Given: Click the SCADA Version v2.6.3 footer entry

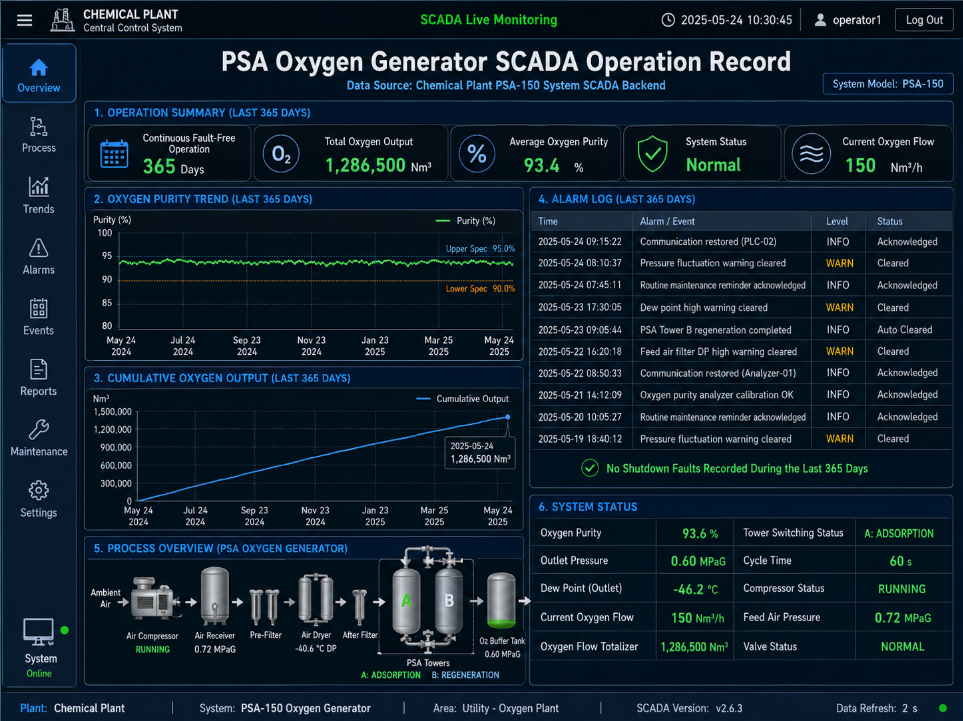Looking at the screenshot, I should point(689,708).
